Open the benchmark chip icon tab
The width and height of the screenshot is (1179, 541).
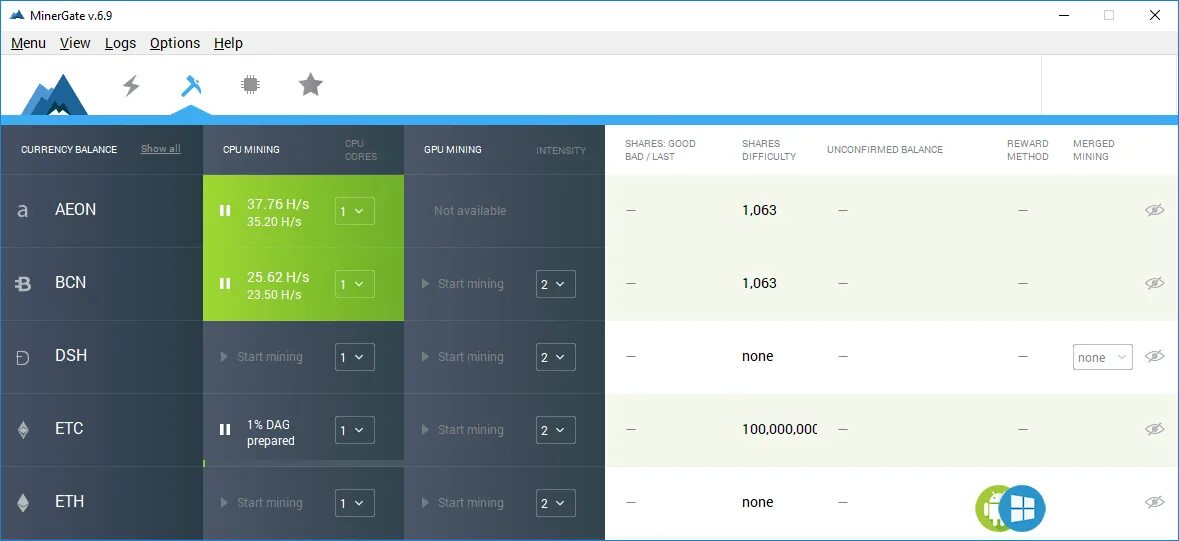pyautogui.click(x=250, y=84)
